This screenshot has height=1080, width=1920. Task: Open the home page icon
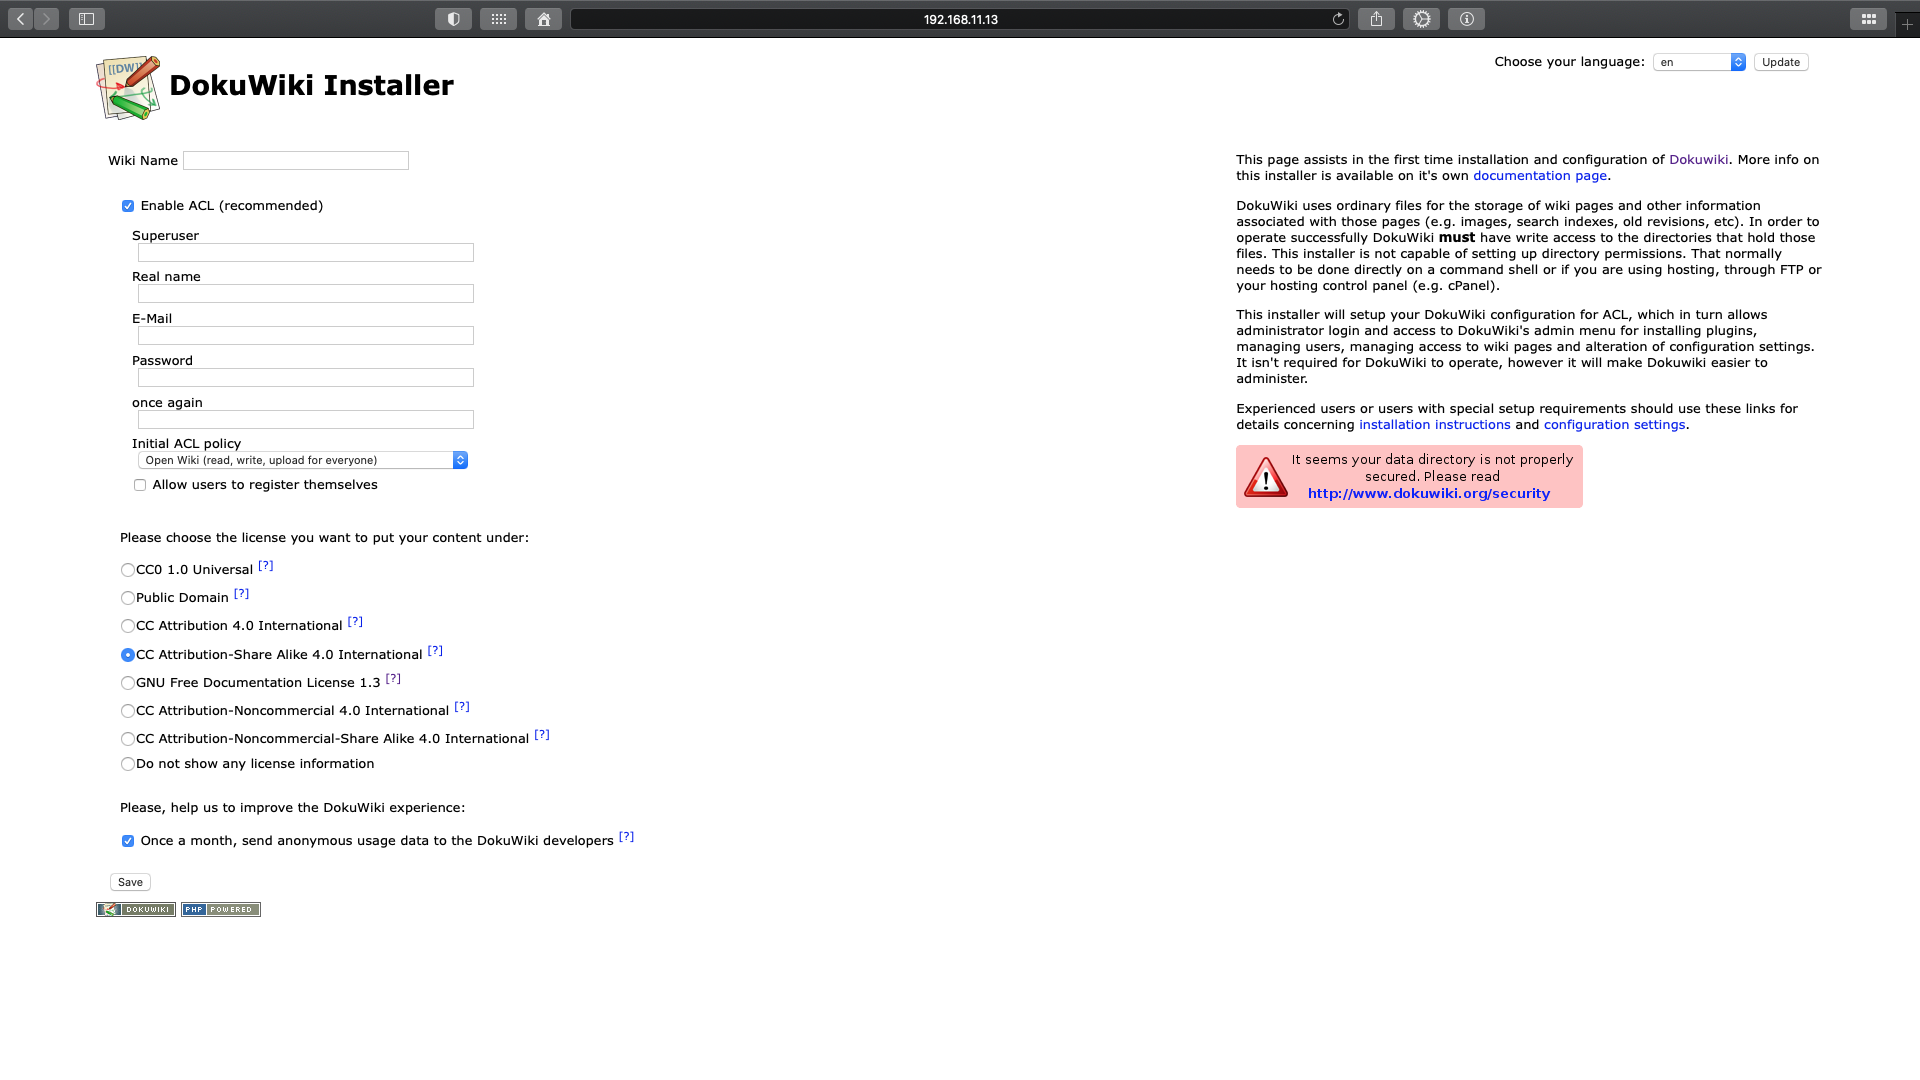tap(543, 19)
